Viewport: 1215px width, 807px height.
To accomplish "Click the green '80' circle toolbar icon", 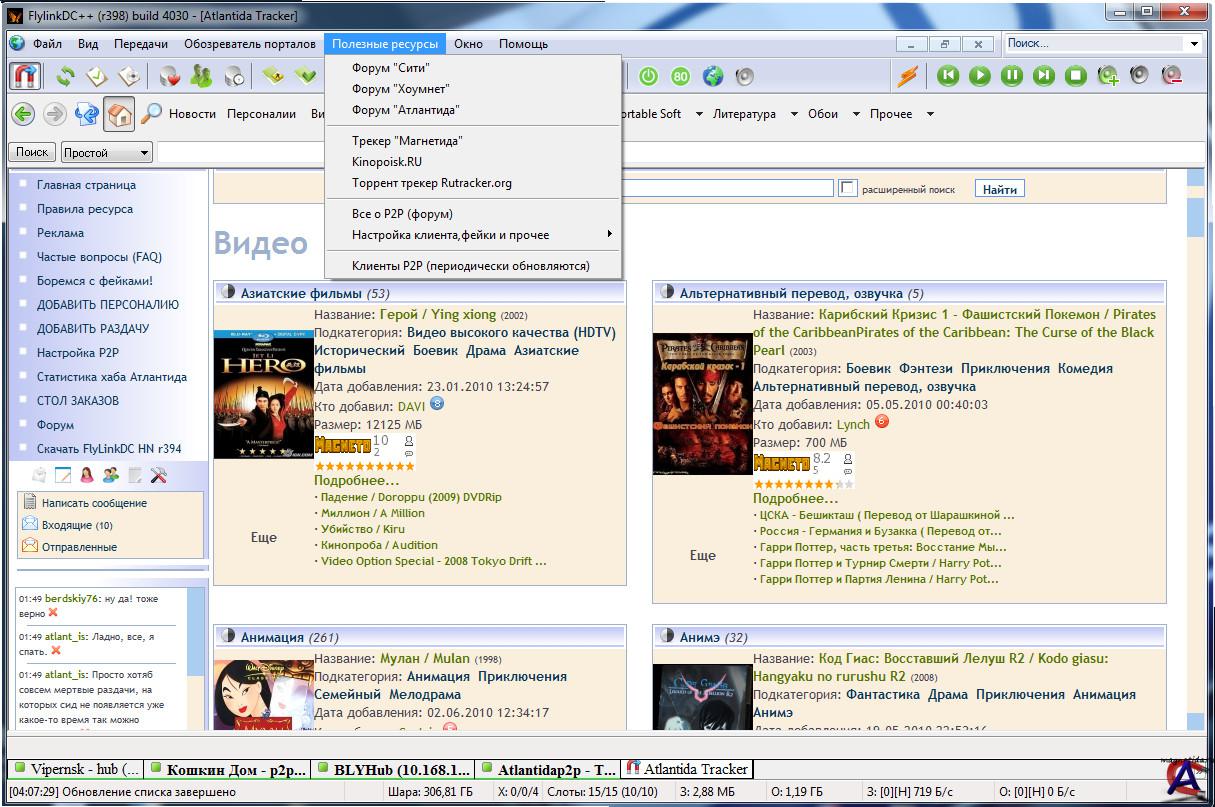I will pos(681,76).
